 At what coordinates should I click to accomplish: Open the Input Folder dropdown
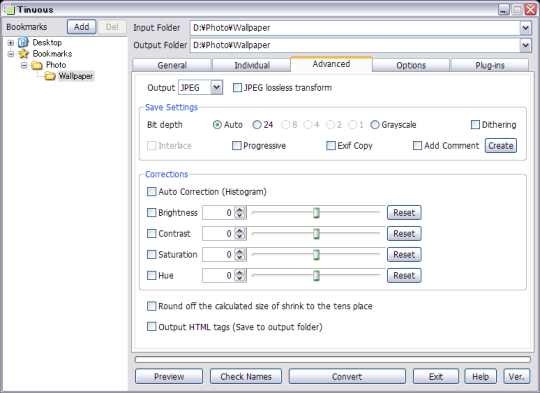click(x=526, y=28)
